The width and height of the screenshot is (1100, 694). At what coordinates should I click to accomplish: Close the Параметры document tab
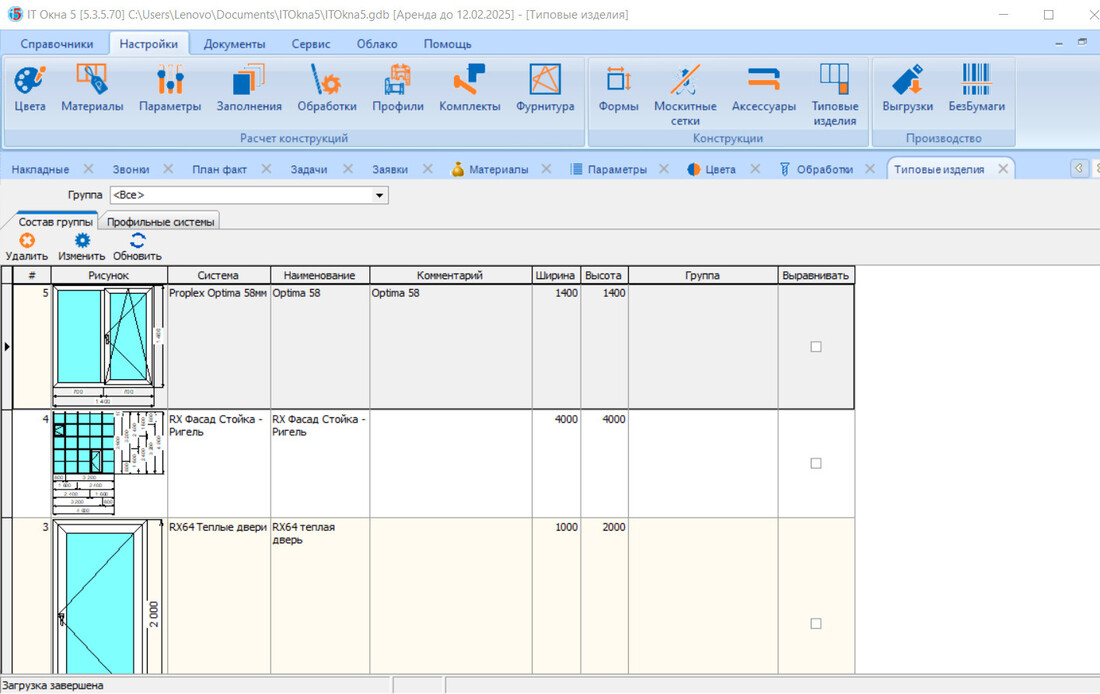click(664, 169)
